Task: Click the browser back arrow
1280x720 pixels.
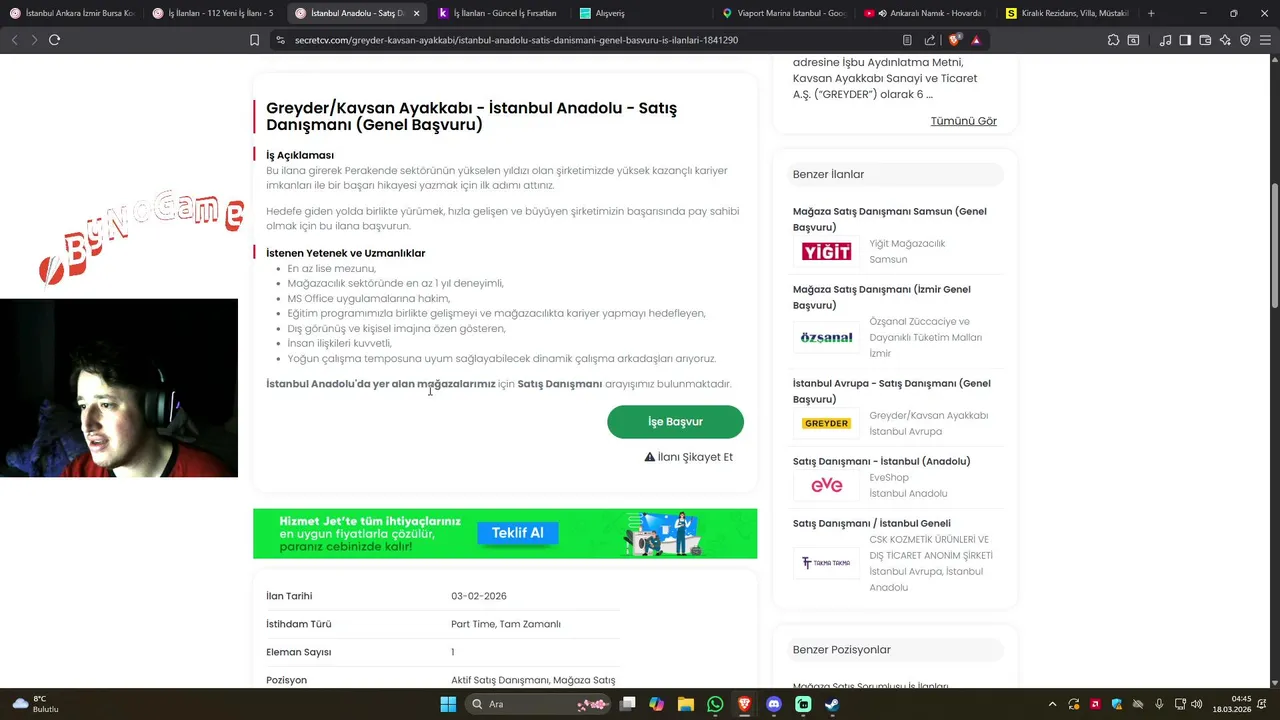Action: coord(14,40)
